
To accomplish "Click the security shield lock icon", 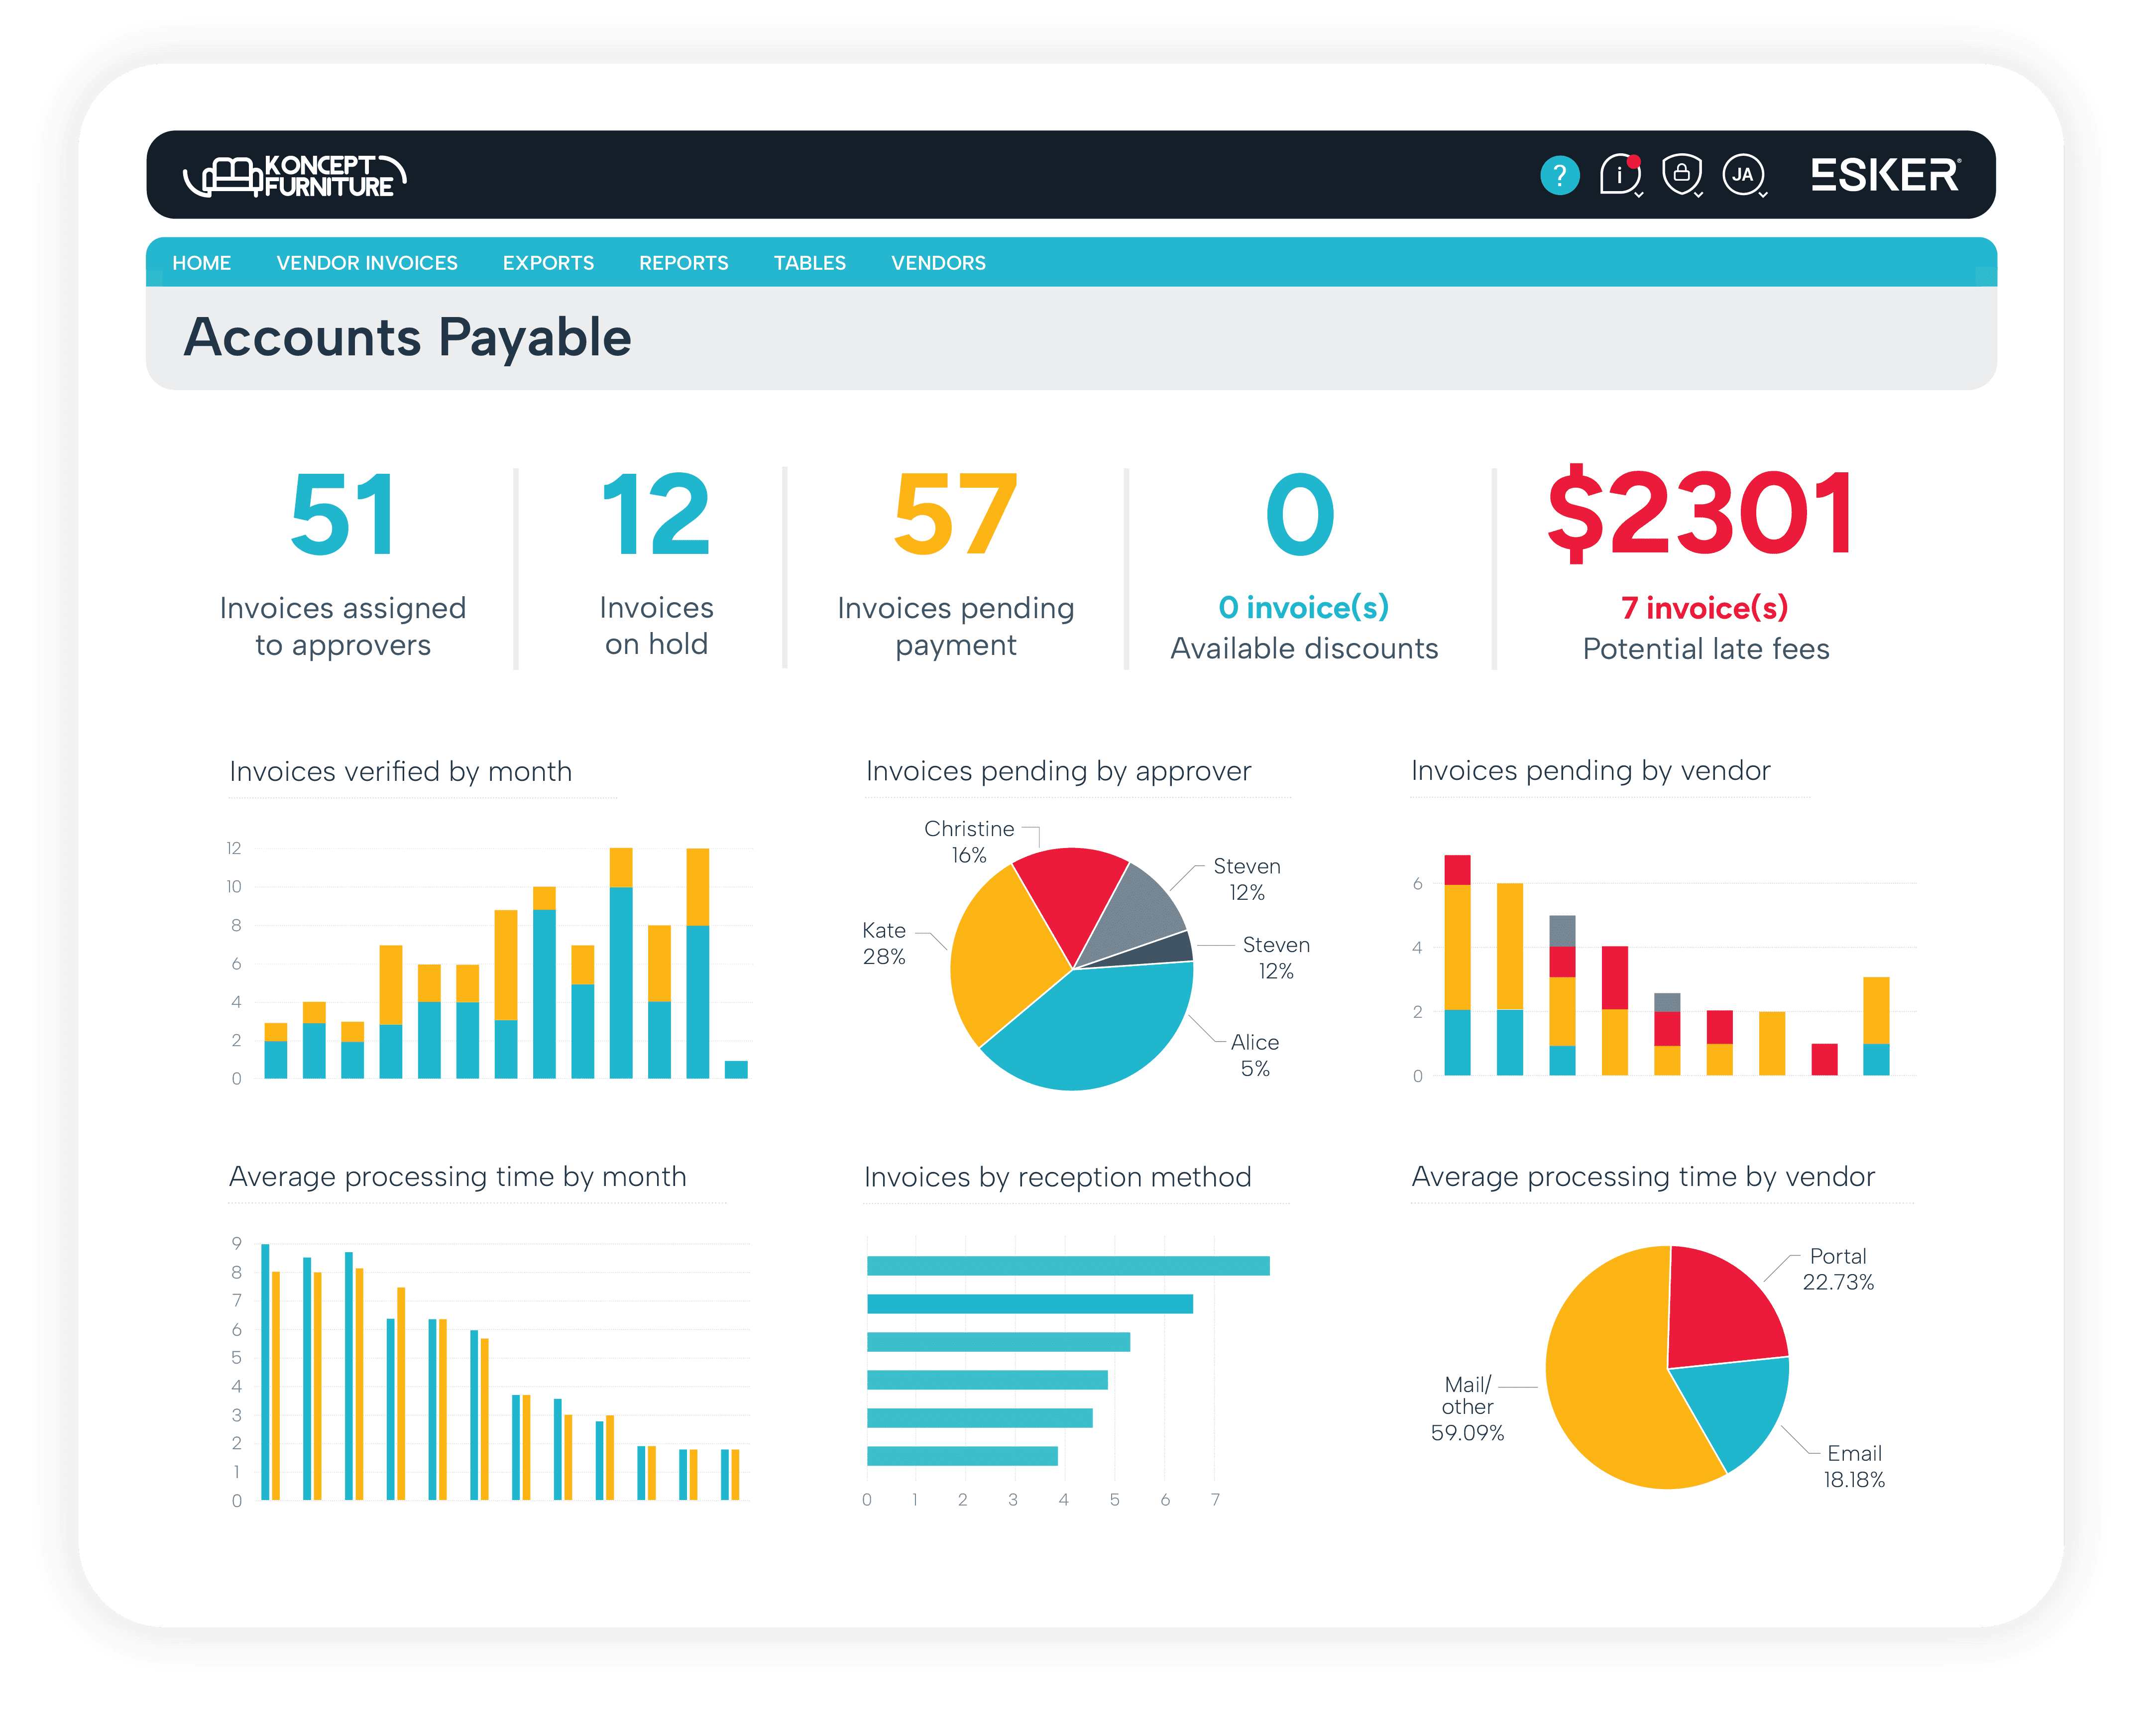I will [1681, 173].
